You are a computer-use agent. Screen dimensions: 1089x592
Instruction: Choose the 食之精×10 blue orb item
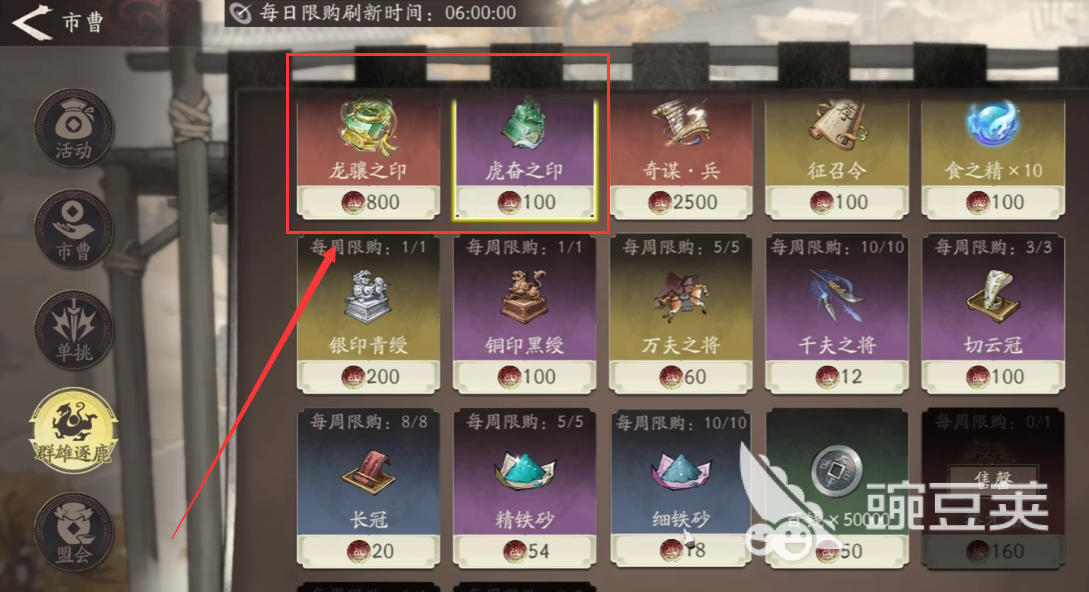[993, 124]
